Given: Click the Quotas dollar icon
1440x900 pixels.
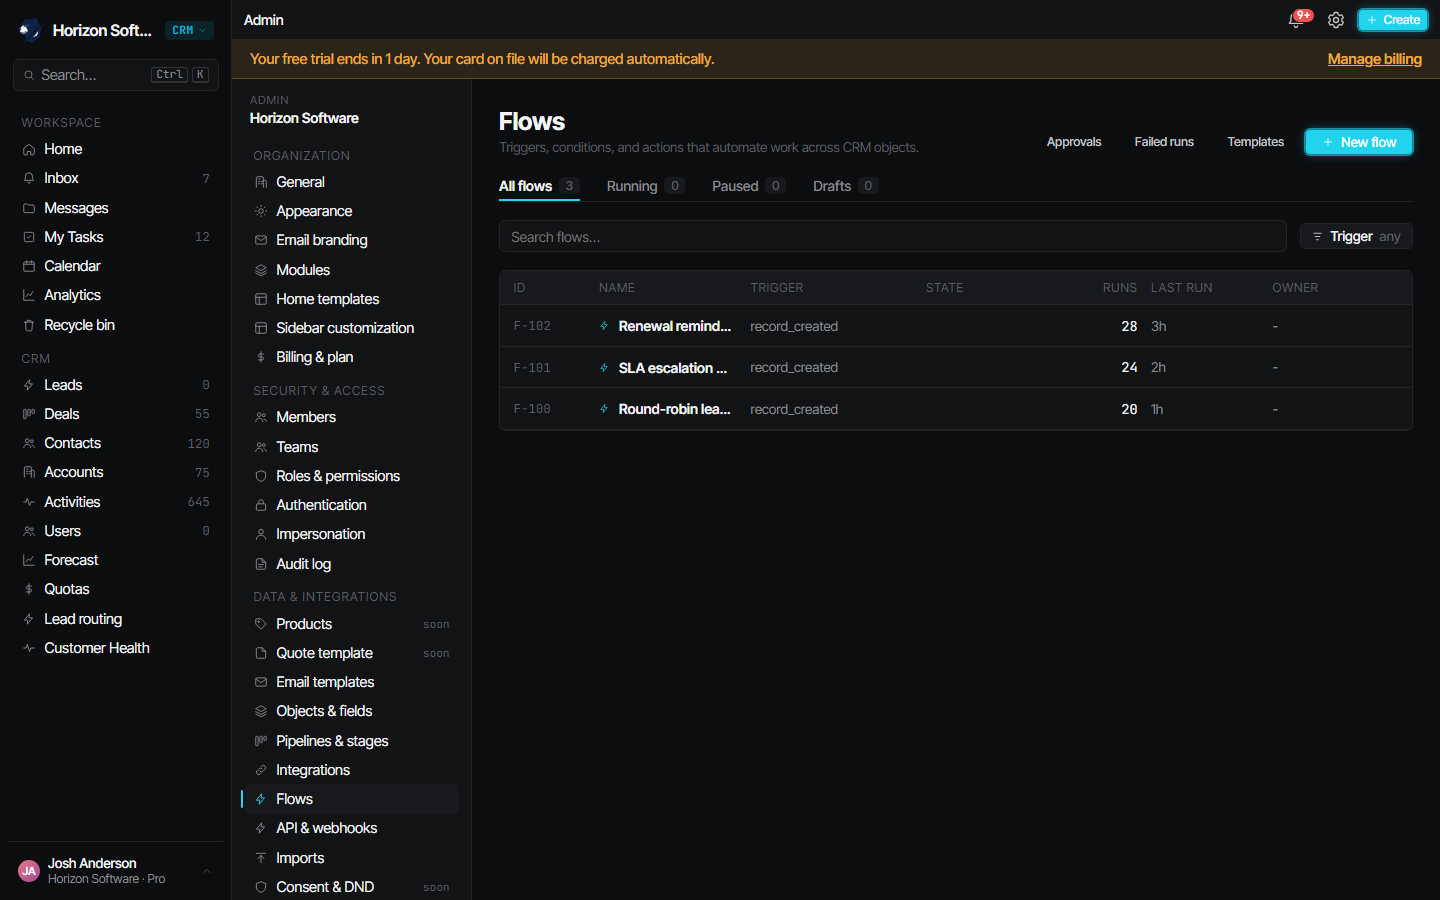Looking at the screenshot, I should pos(29,589).
